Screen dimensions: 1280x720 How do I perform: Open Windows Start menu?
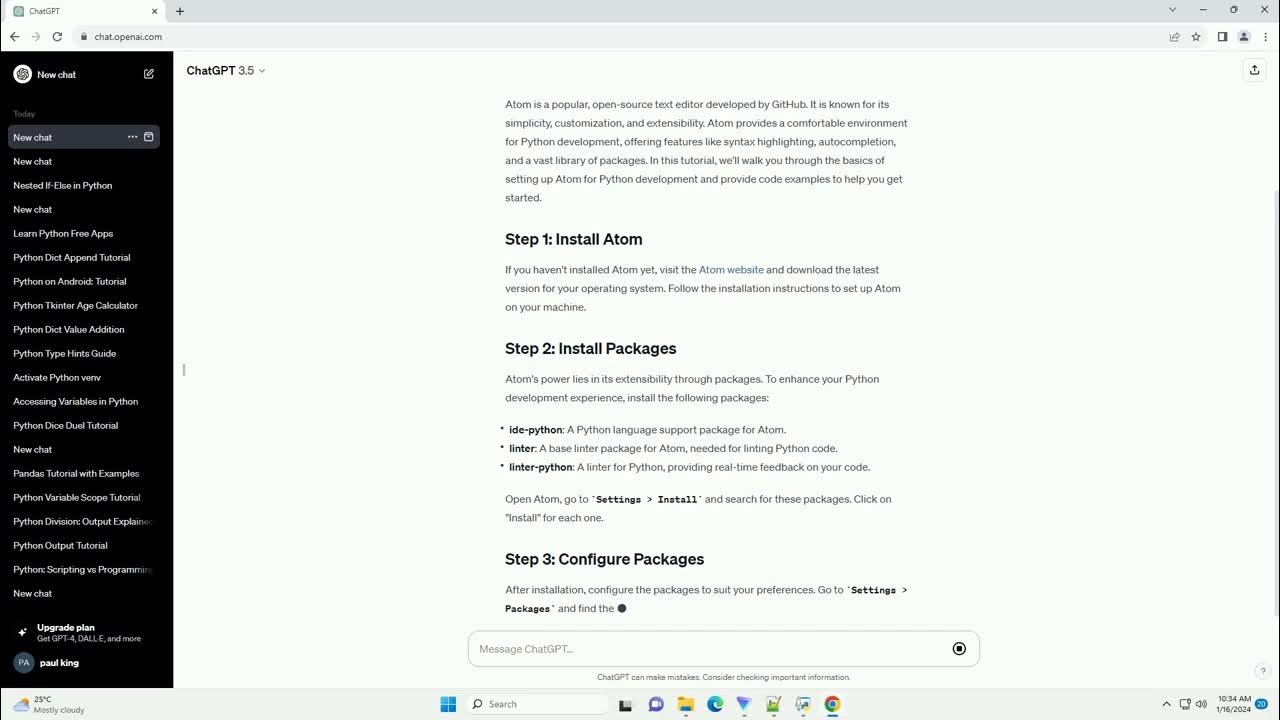448,704
